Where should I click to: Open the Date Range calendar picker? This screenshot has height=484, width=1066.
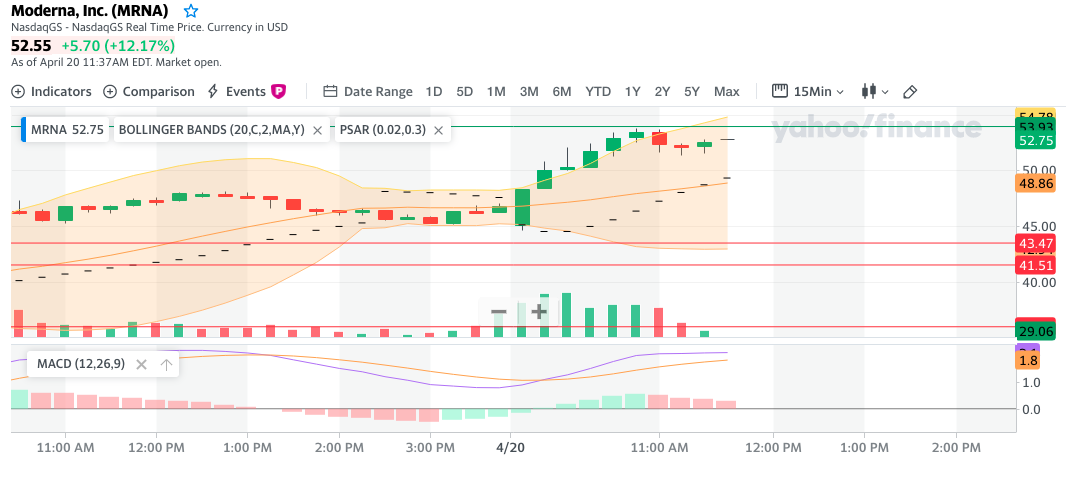tap(368, 91)
